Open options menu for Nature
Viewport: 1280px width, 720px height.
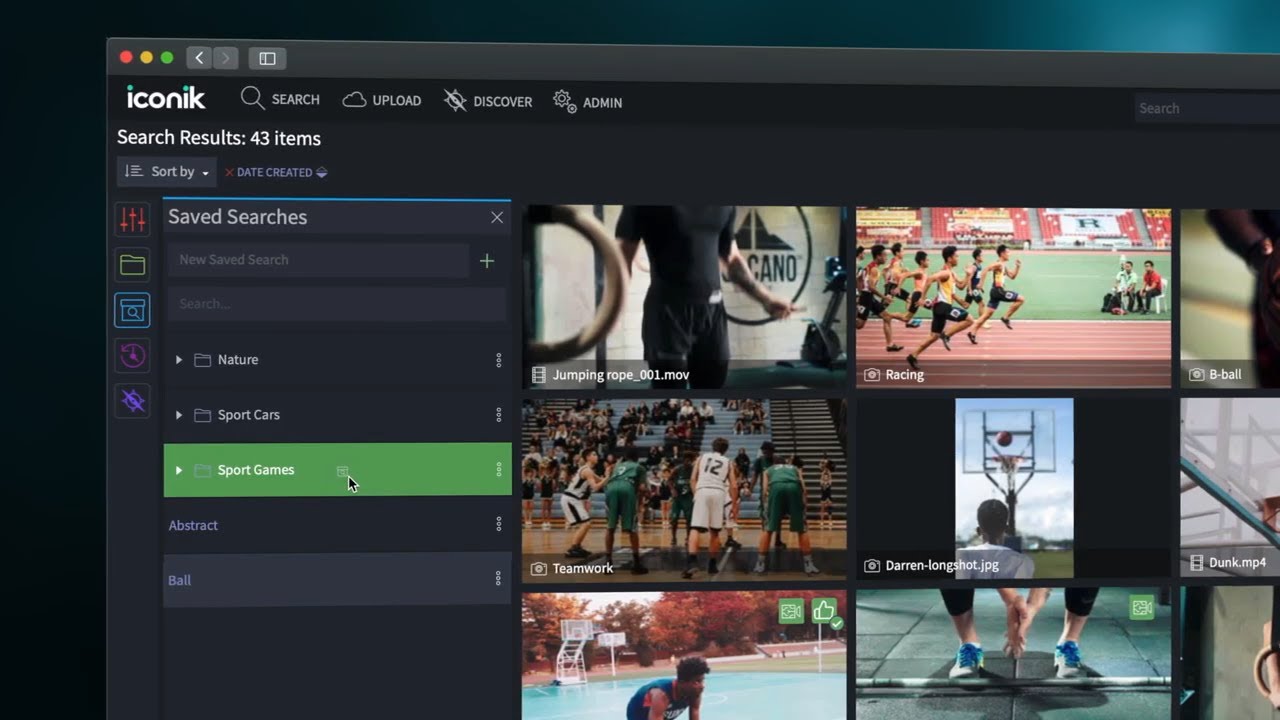(x=499, y=360)
